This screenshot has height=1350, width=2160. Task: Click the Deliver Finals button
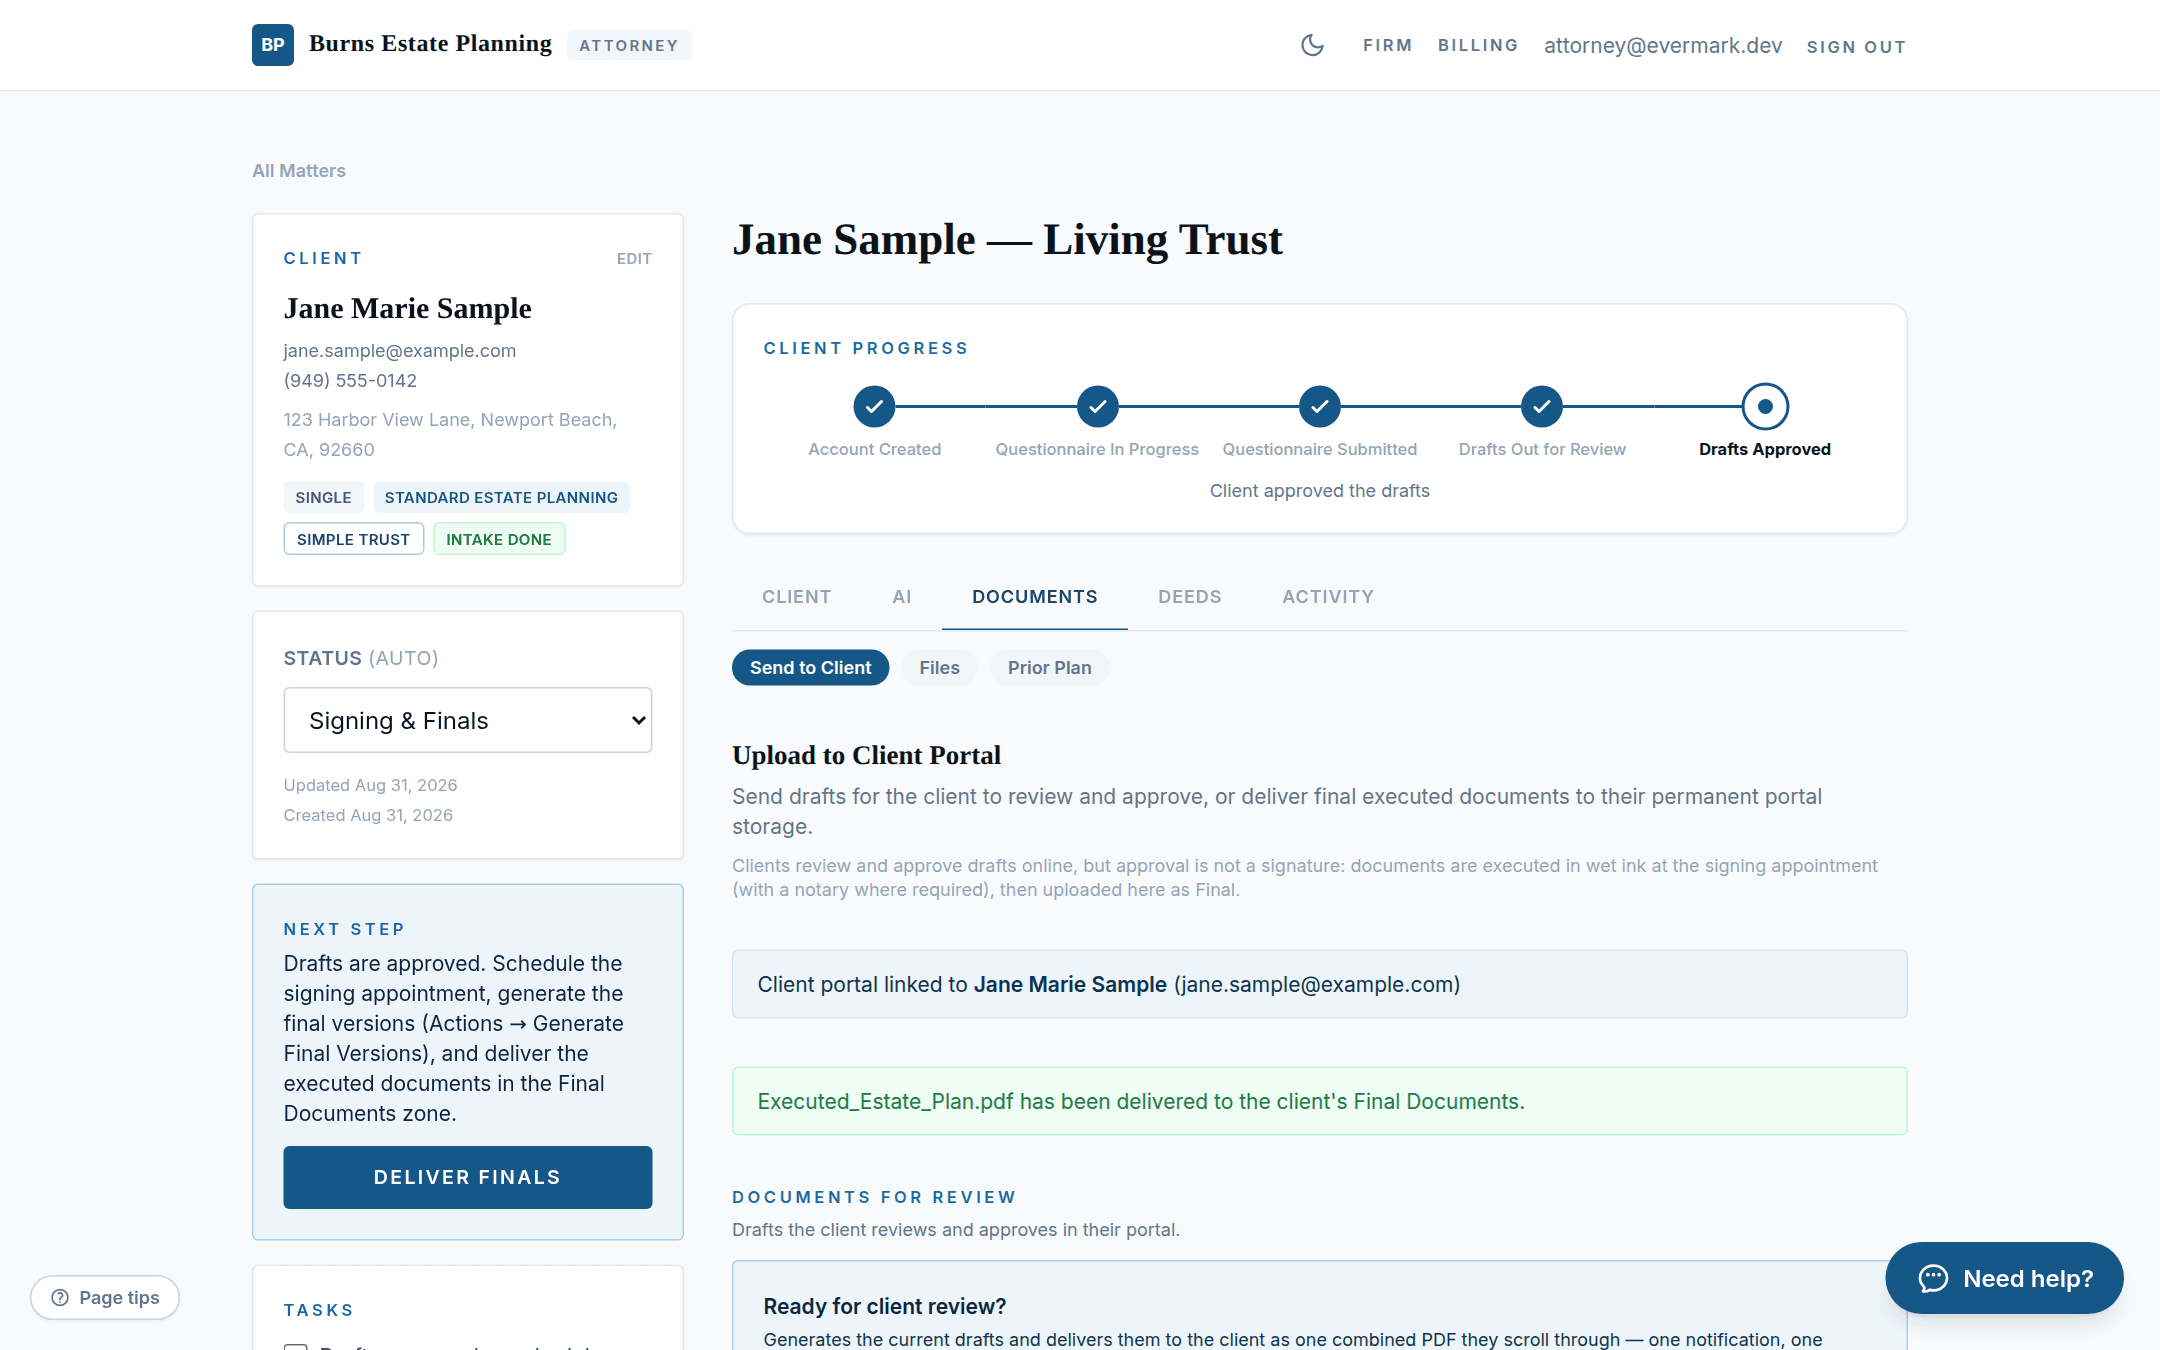[468, 1177]
